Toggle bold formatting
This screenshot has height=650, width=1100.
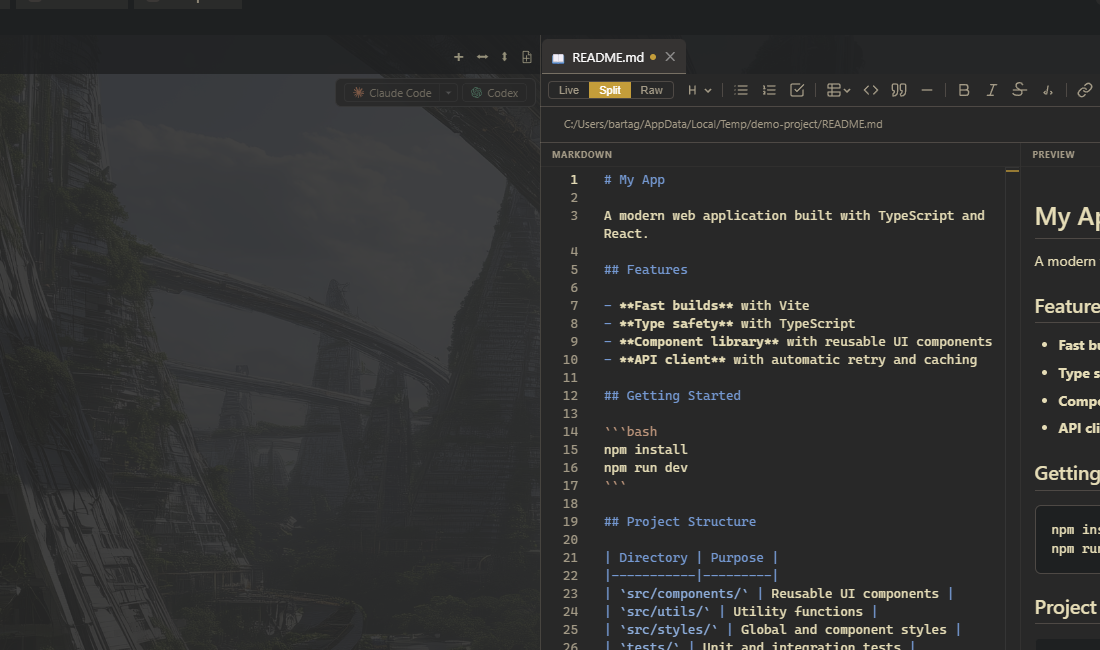coord(964,90)
